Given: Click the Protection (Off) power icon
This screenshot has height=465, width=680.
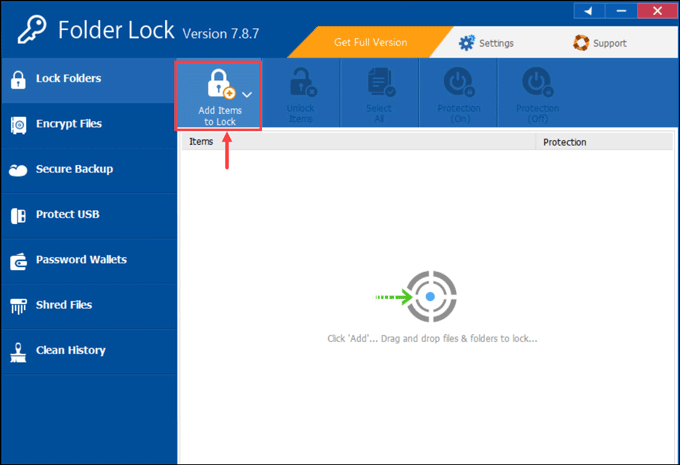Looking at the screenshot, I should (538, 82).
